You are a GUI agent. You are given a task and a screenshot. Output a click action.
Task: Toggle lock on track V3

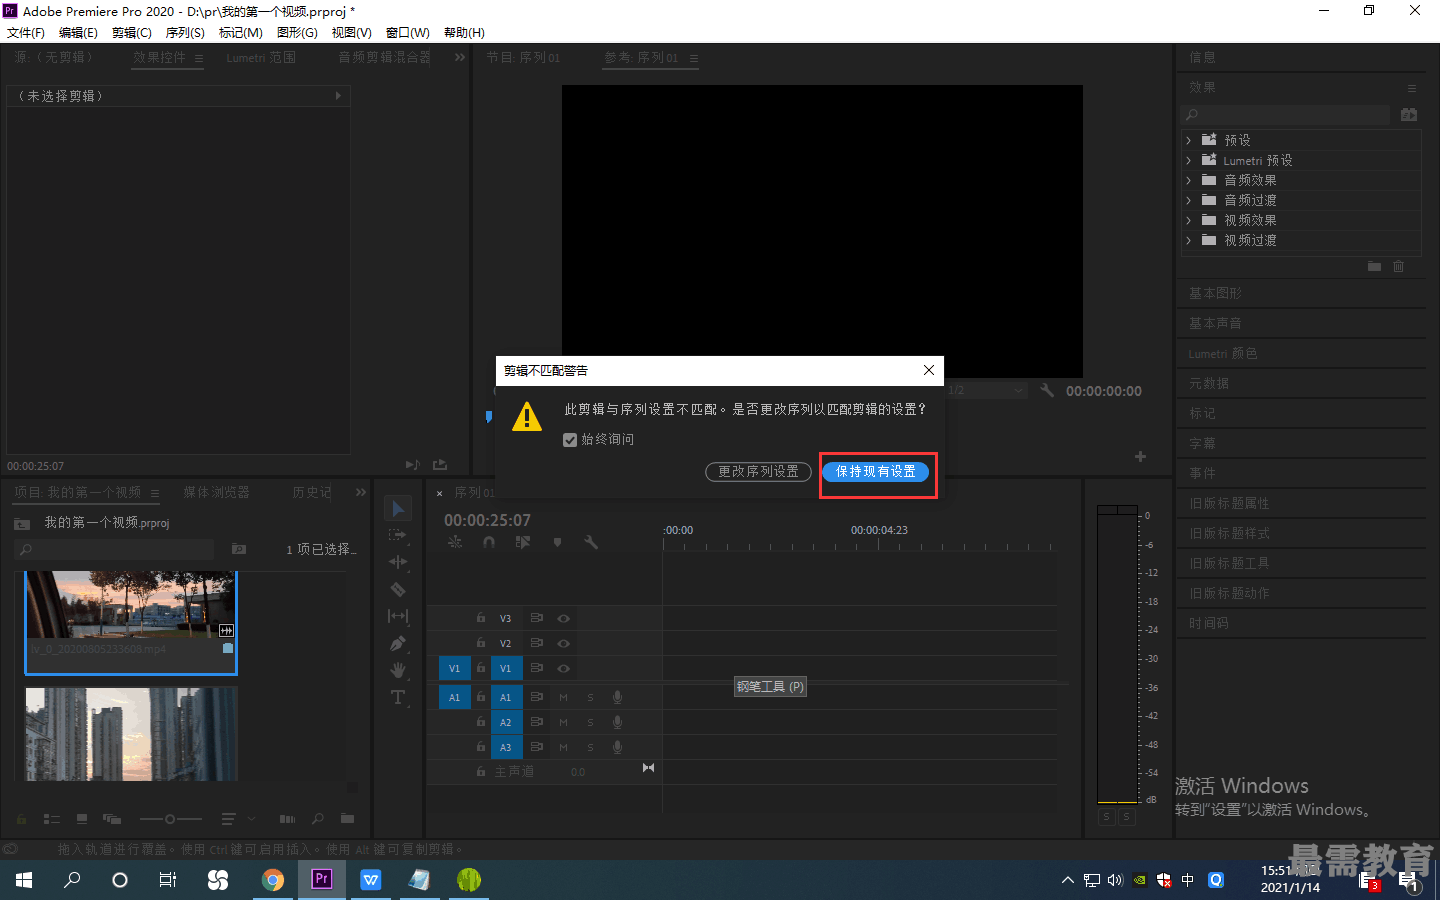pyautogui.click(x=481, y=618)
